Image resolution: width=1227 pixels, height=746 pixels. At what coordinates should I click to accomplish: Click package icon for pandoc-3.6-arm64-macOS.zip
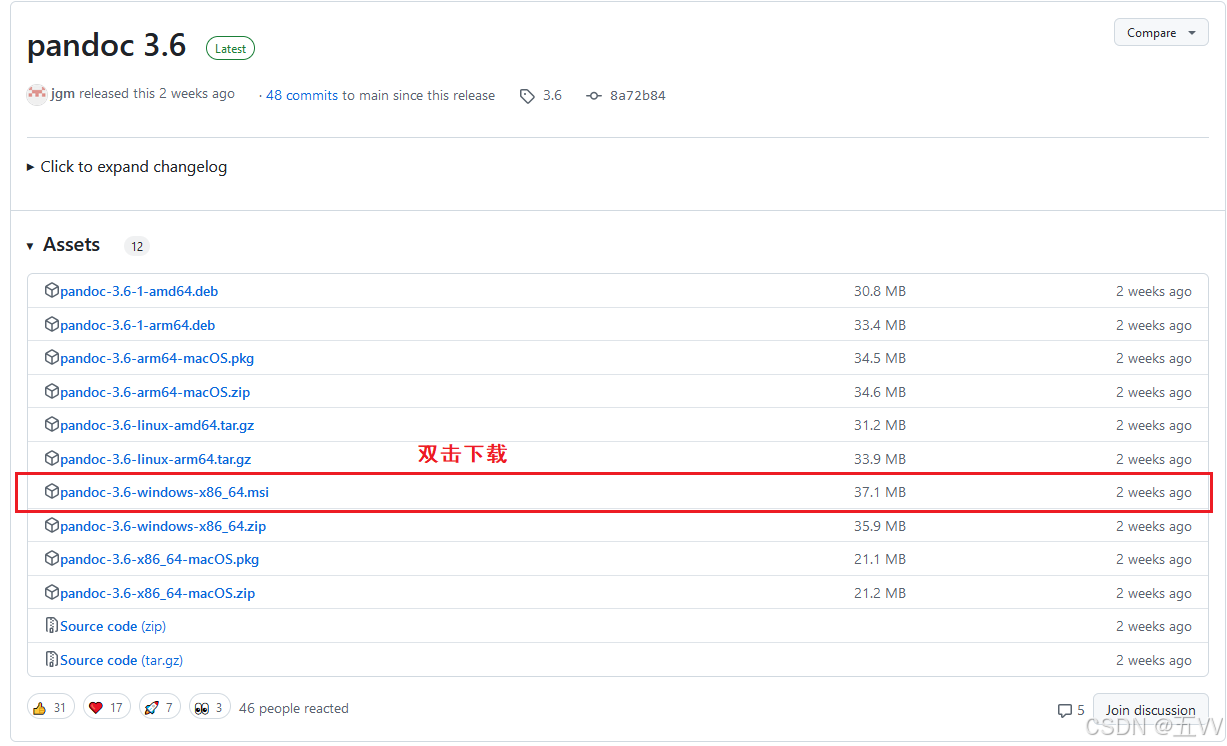click(52, 392)
